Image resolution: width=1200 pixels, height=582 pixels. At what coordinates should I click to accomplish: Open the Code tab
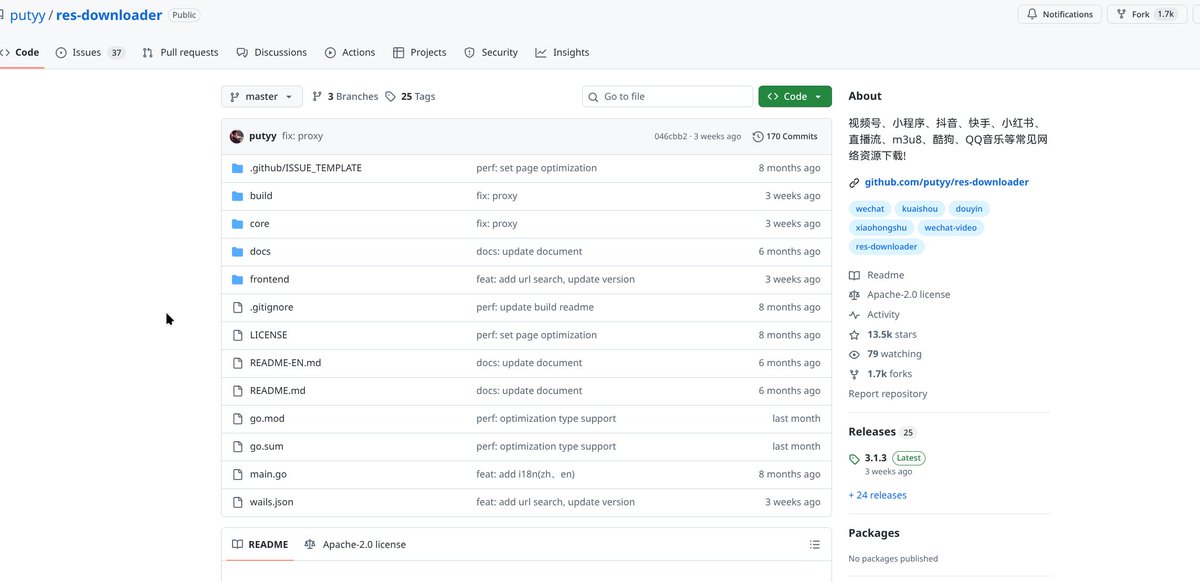point(21,52)
